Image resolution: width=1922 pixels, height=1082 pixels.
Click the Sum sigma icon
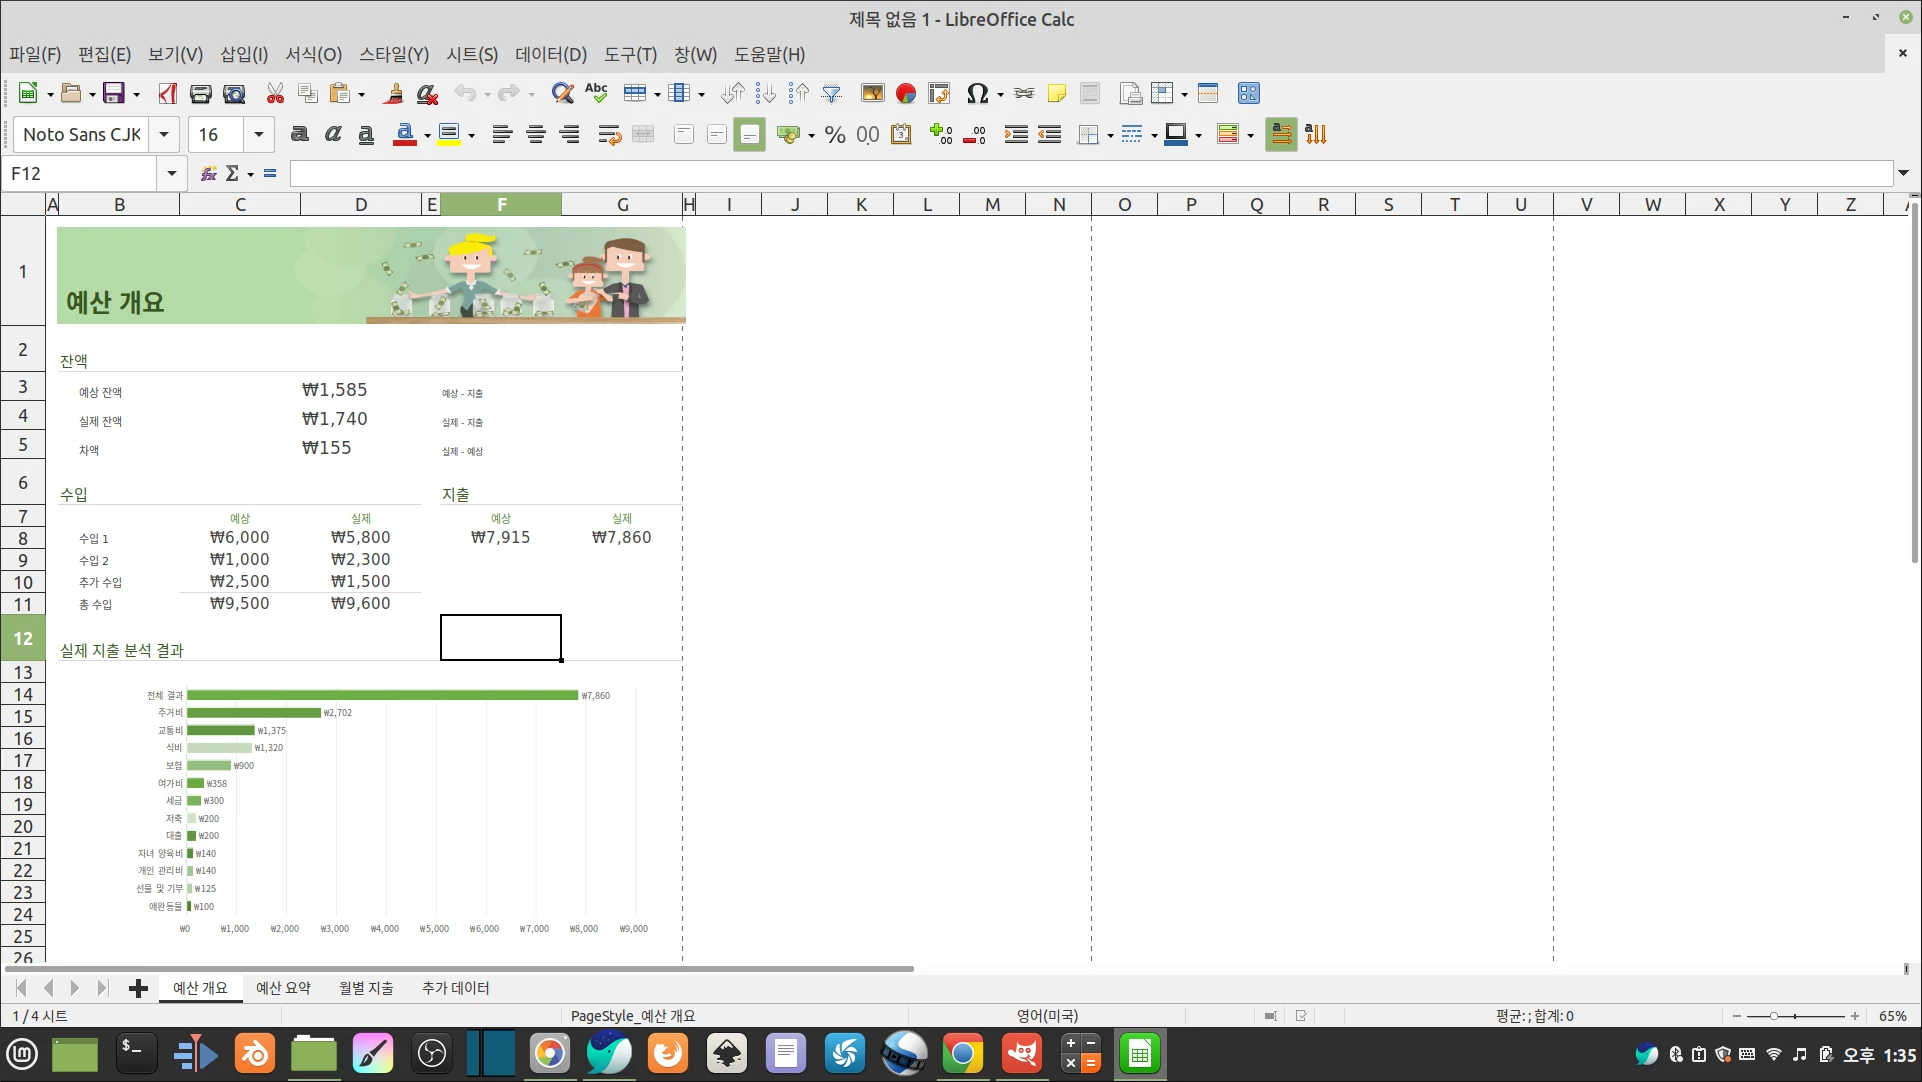click(232, 173)
